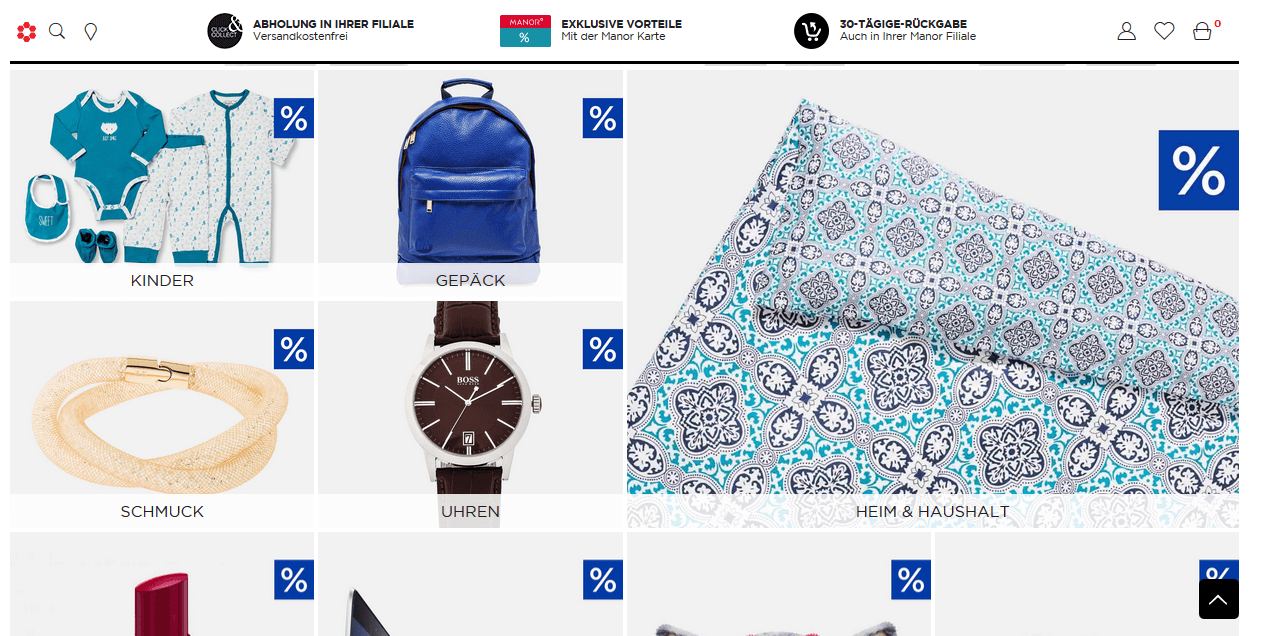Select the red lipstick category tile
Viewport: 1281px width, 636px height.
pos(162,584)
